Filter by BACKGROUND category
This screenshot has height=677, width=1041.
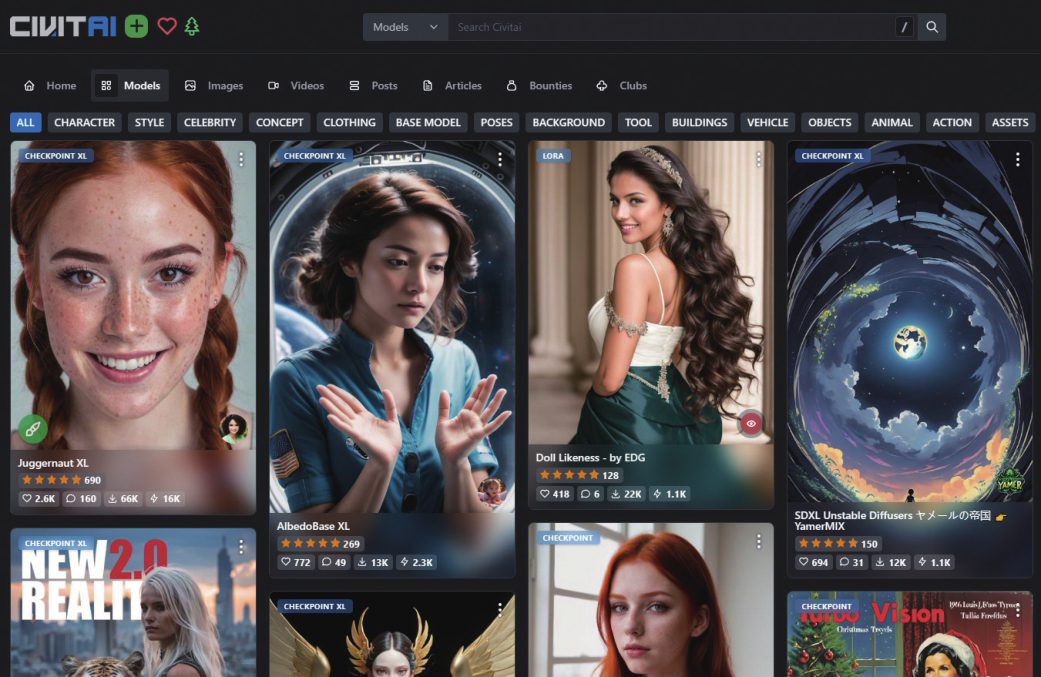(568, 122)
